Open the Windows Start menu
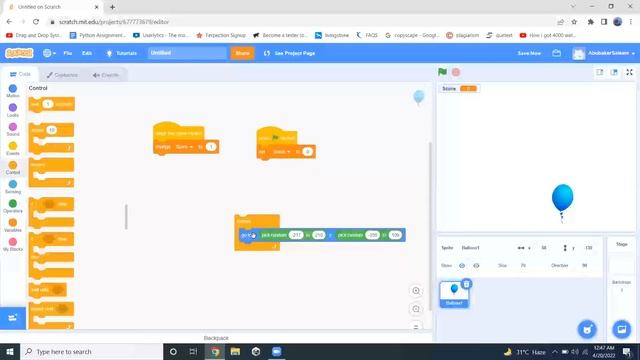This screenshot has height=360, width=640. (x=10, y=351)
